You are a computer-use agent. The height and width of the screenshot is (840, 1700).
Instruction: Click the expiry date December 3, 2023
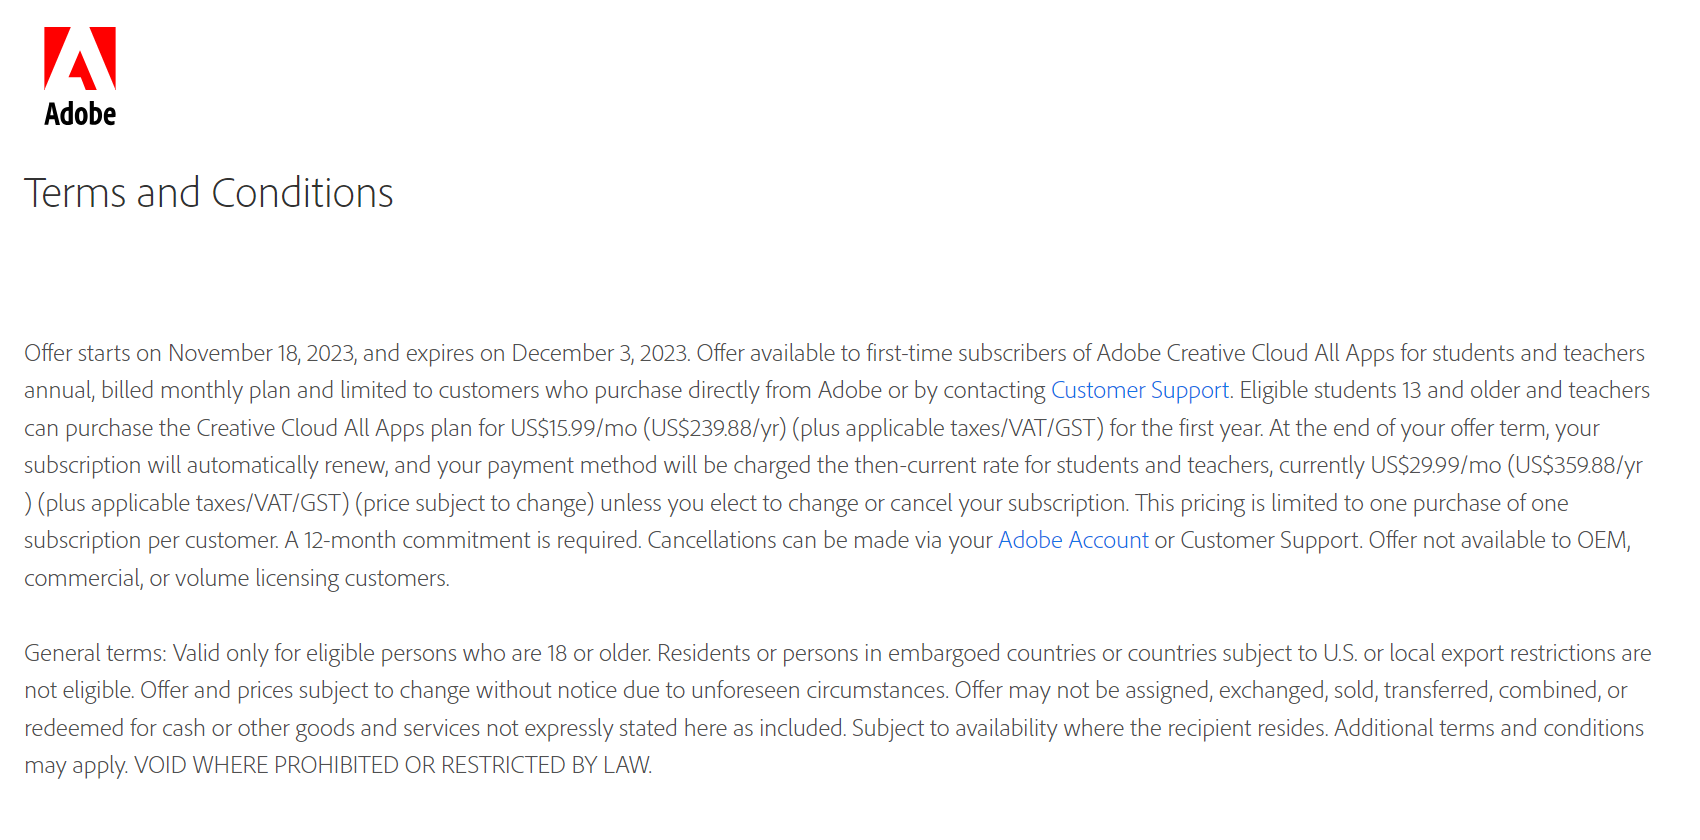tap(599, 353)
